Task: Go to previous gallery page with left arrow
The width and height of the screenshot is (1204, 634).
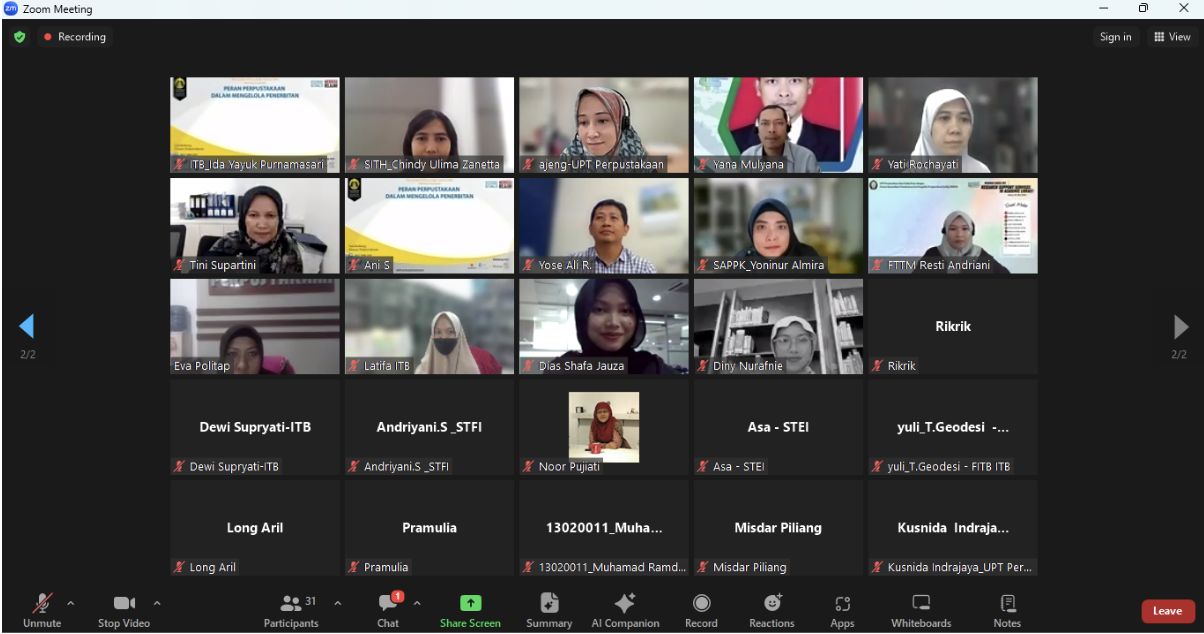Action: click(x=27, y=326)
